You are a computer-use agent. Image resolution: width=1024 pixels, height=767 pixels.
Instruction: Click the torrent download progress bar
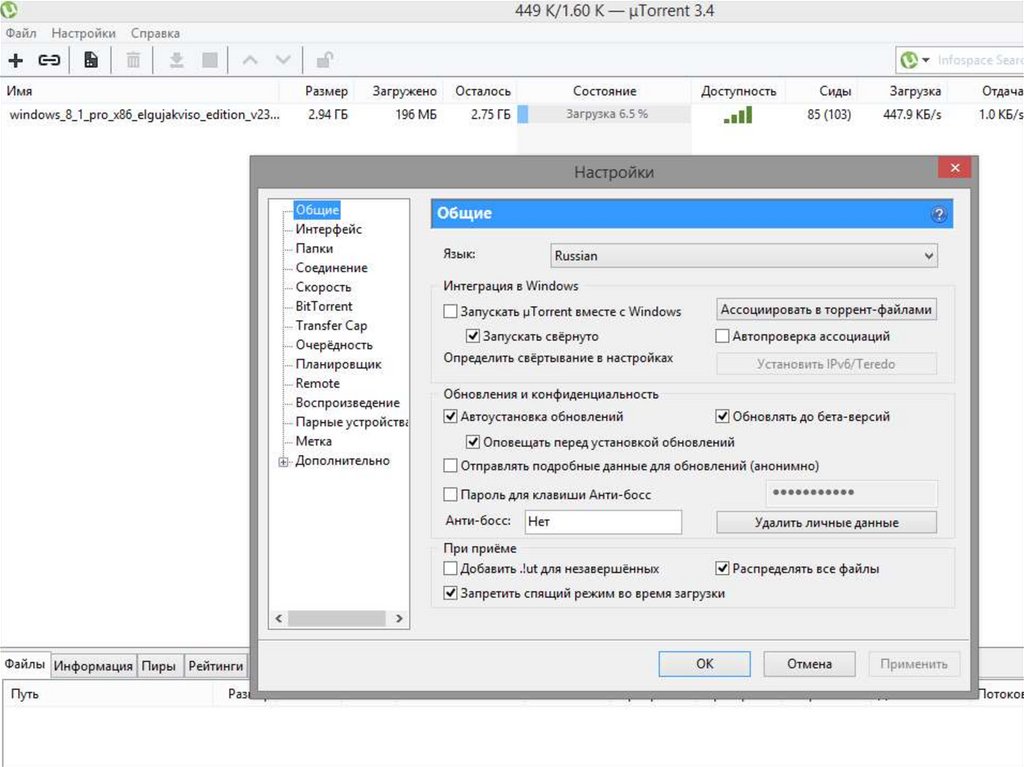point(606,114)
